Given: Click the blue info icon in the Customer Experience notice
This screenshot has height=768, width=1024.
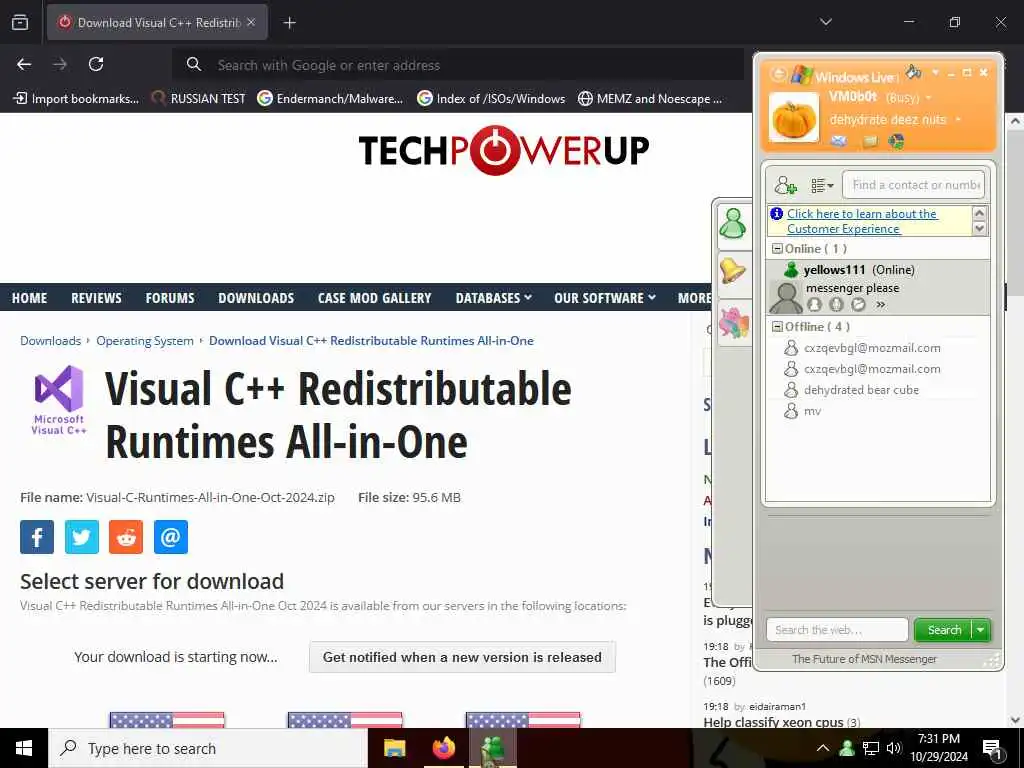Looking at the screenshot, I should (x=776, y=214).
